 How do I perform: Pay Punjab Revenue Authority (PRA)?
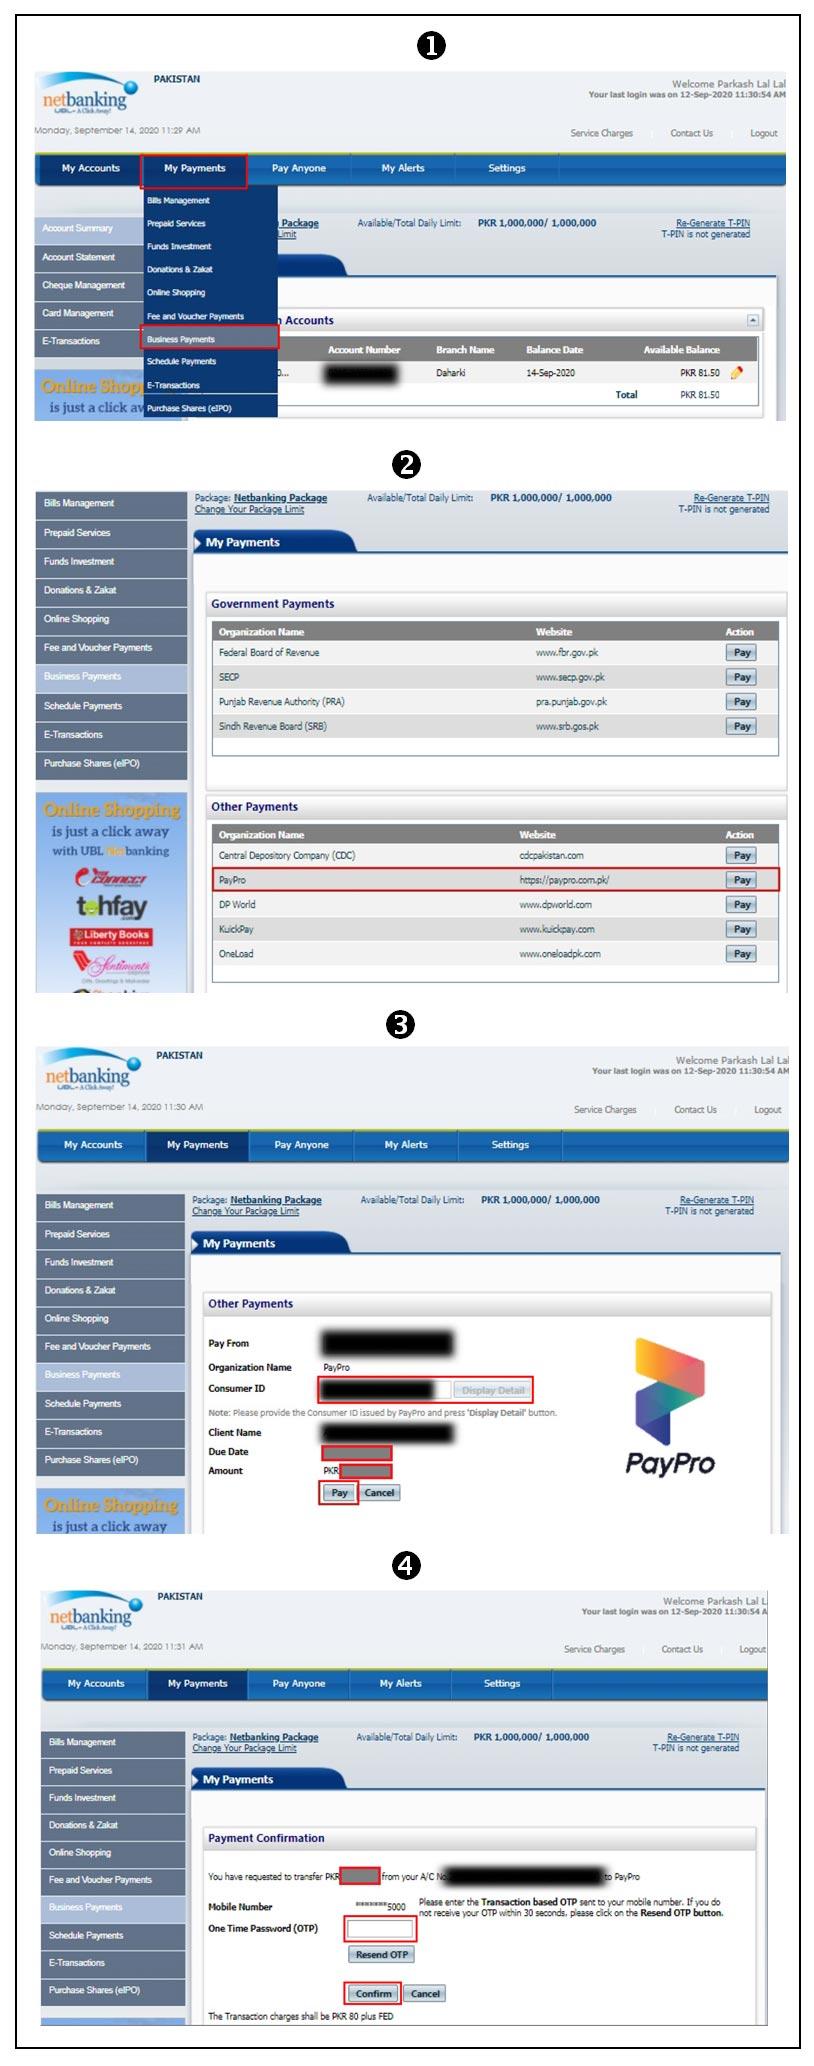point(741,702)
